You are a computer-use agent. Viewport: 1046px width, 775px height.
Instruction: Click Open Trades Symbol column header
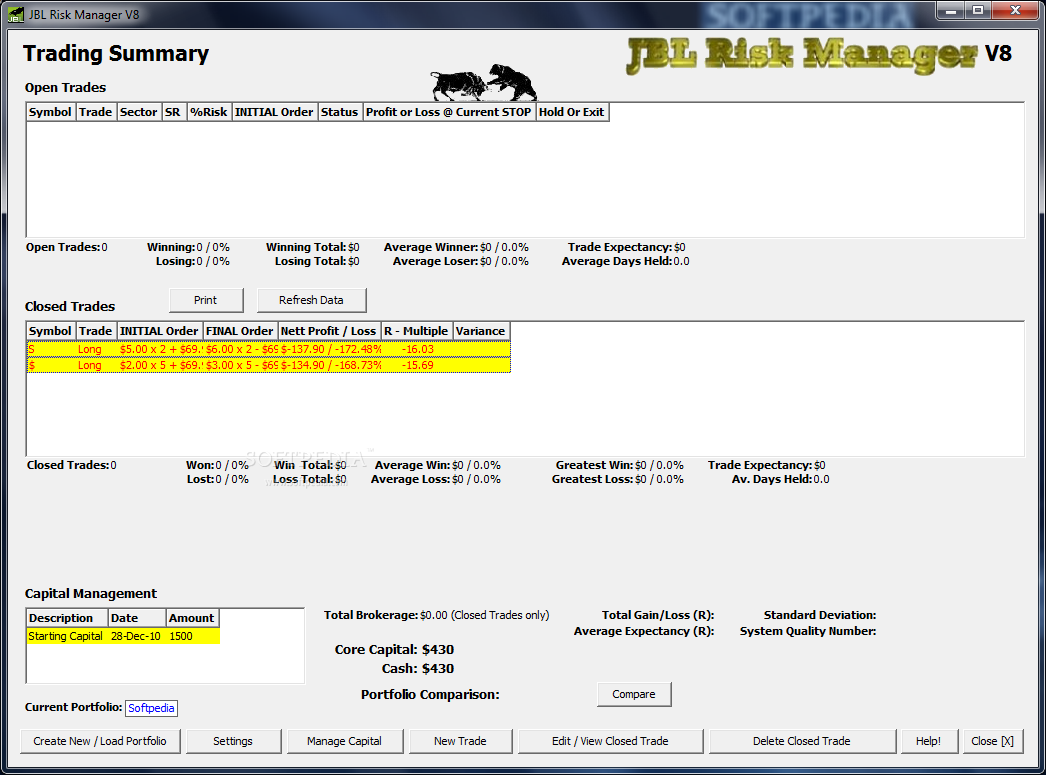(x=50, y=112)
